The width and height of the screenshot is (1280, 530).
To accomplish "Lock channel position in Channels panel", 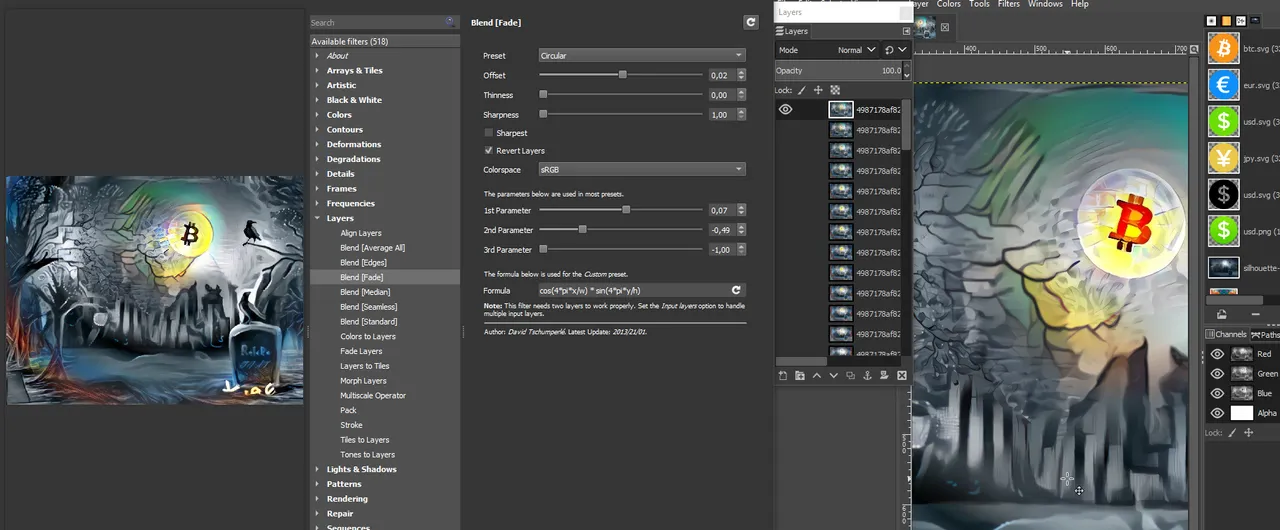I will point(1248,433).
